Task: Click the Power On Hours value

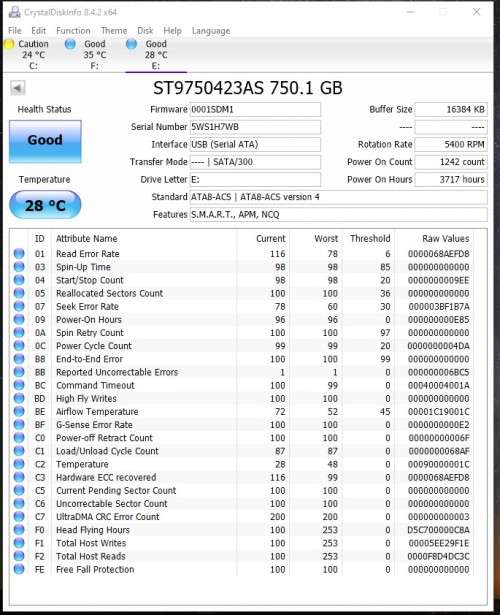Action: (x=451, y=180)
